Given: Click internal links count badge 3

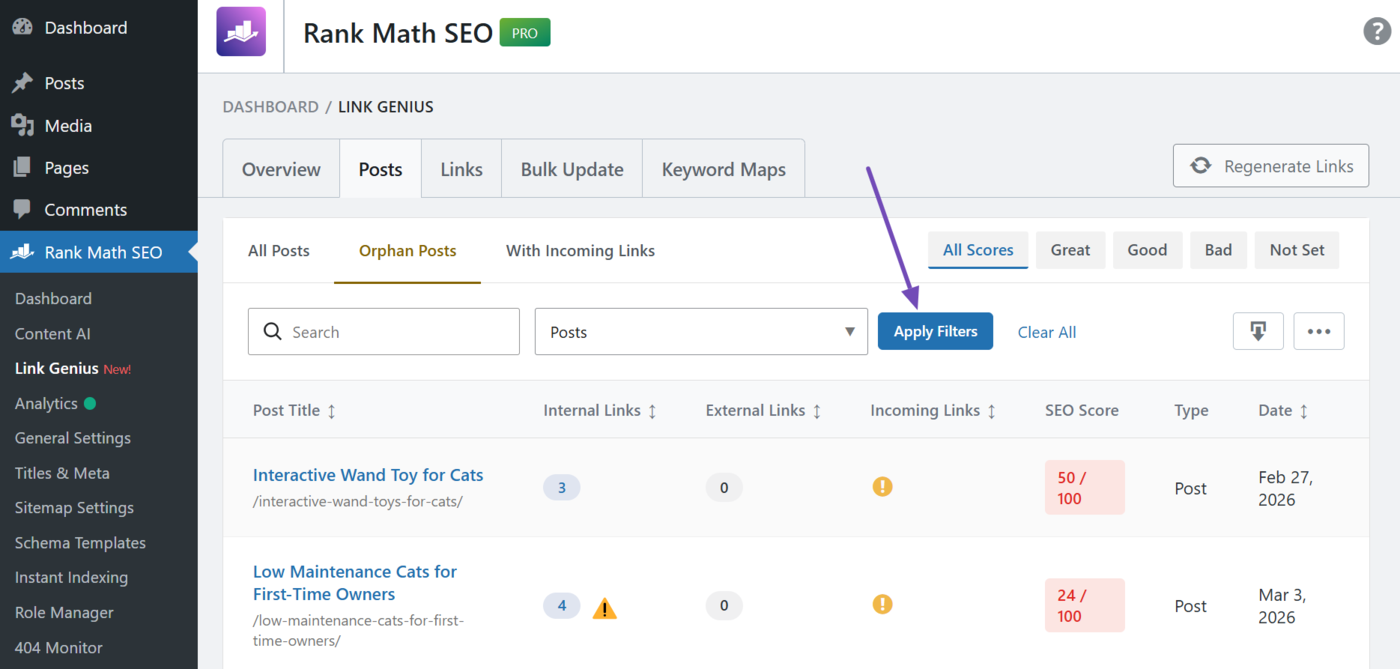Looking at the screenshot, I should 562,488.
